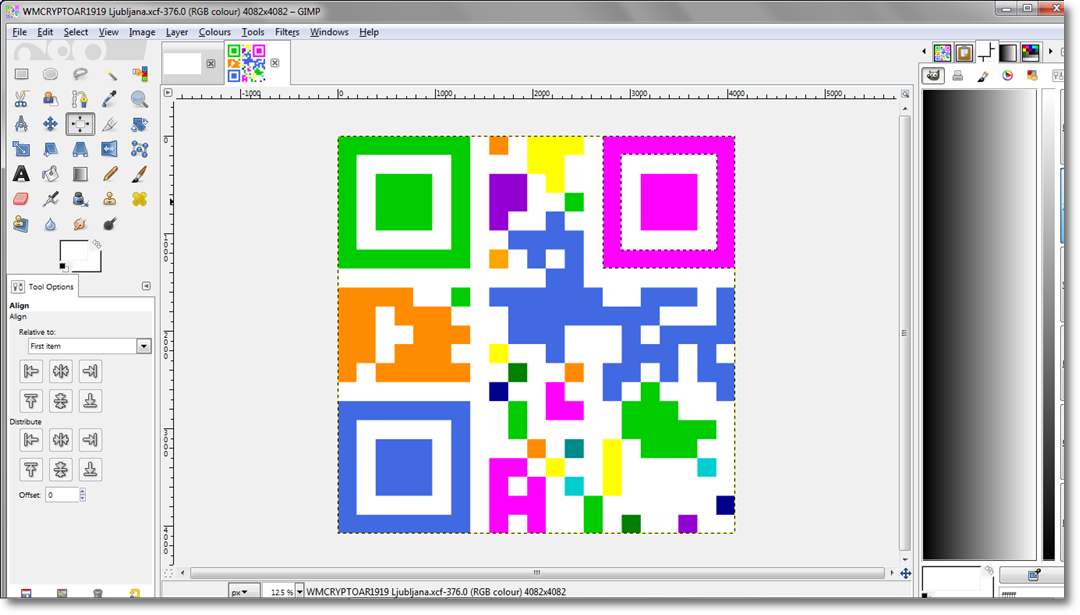Open the Tool Options tab configuration menu
The image size is (1080, 615).
tap(146, 286)
